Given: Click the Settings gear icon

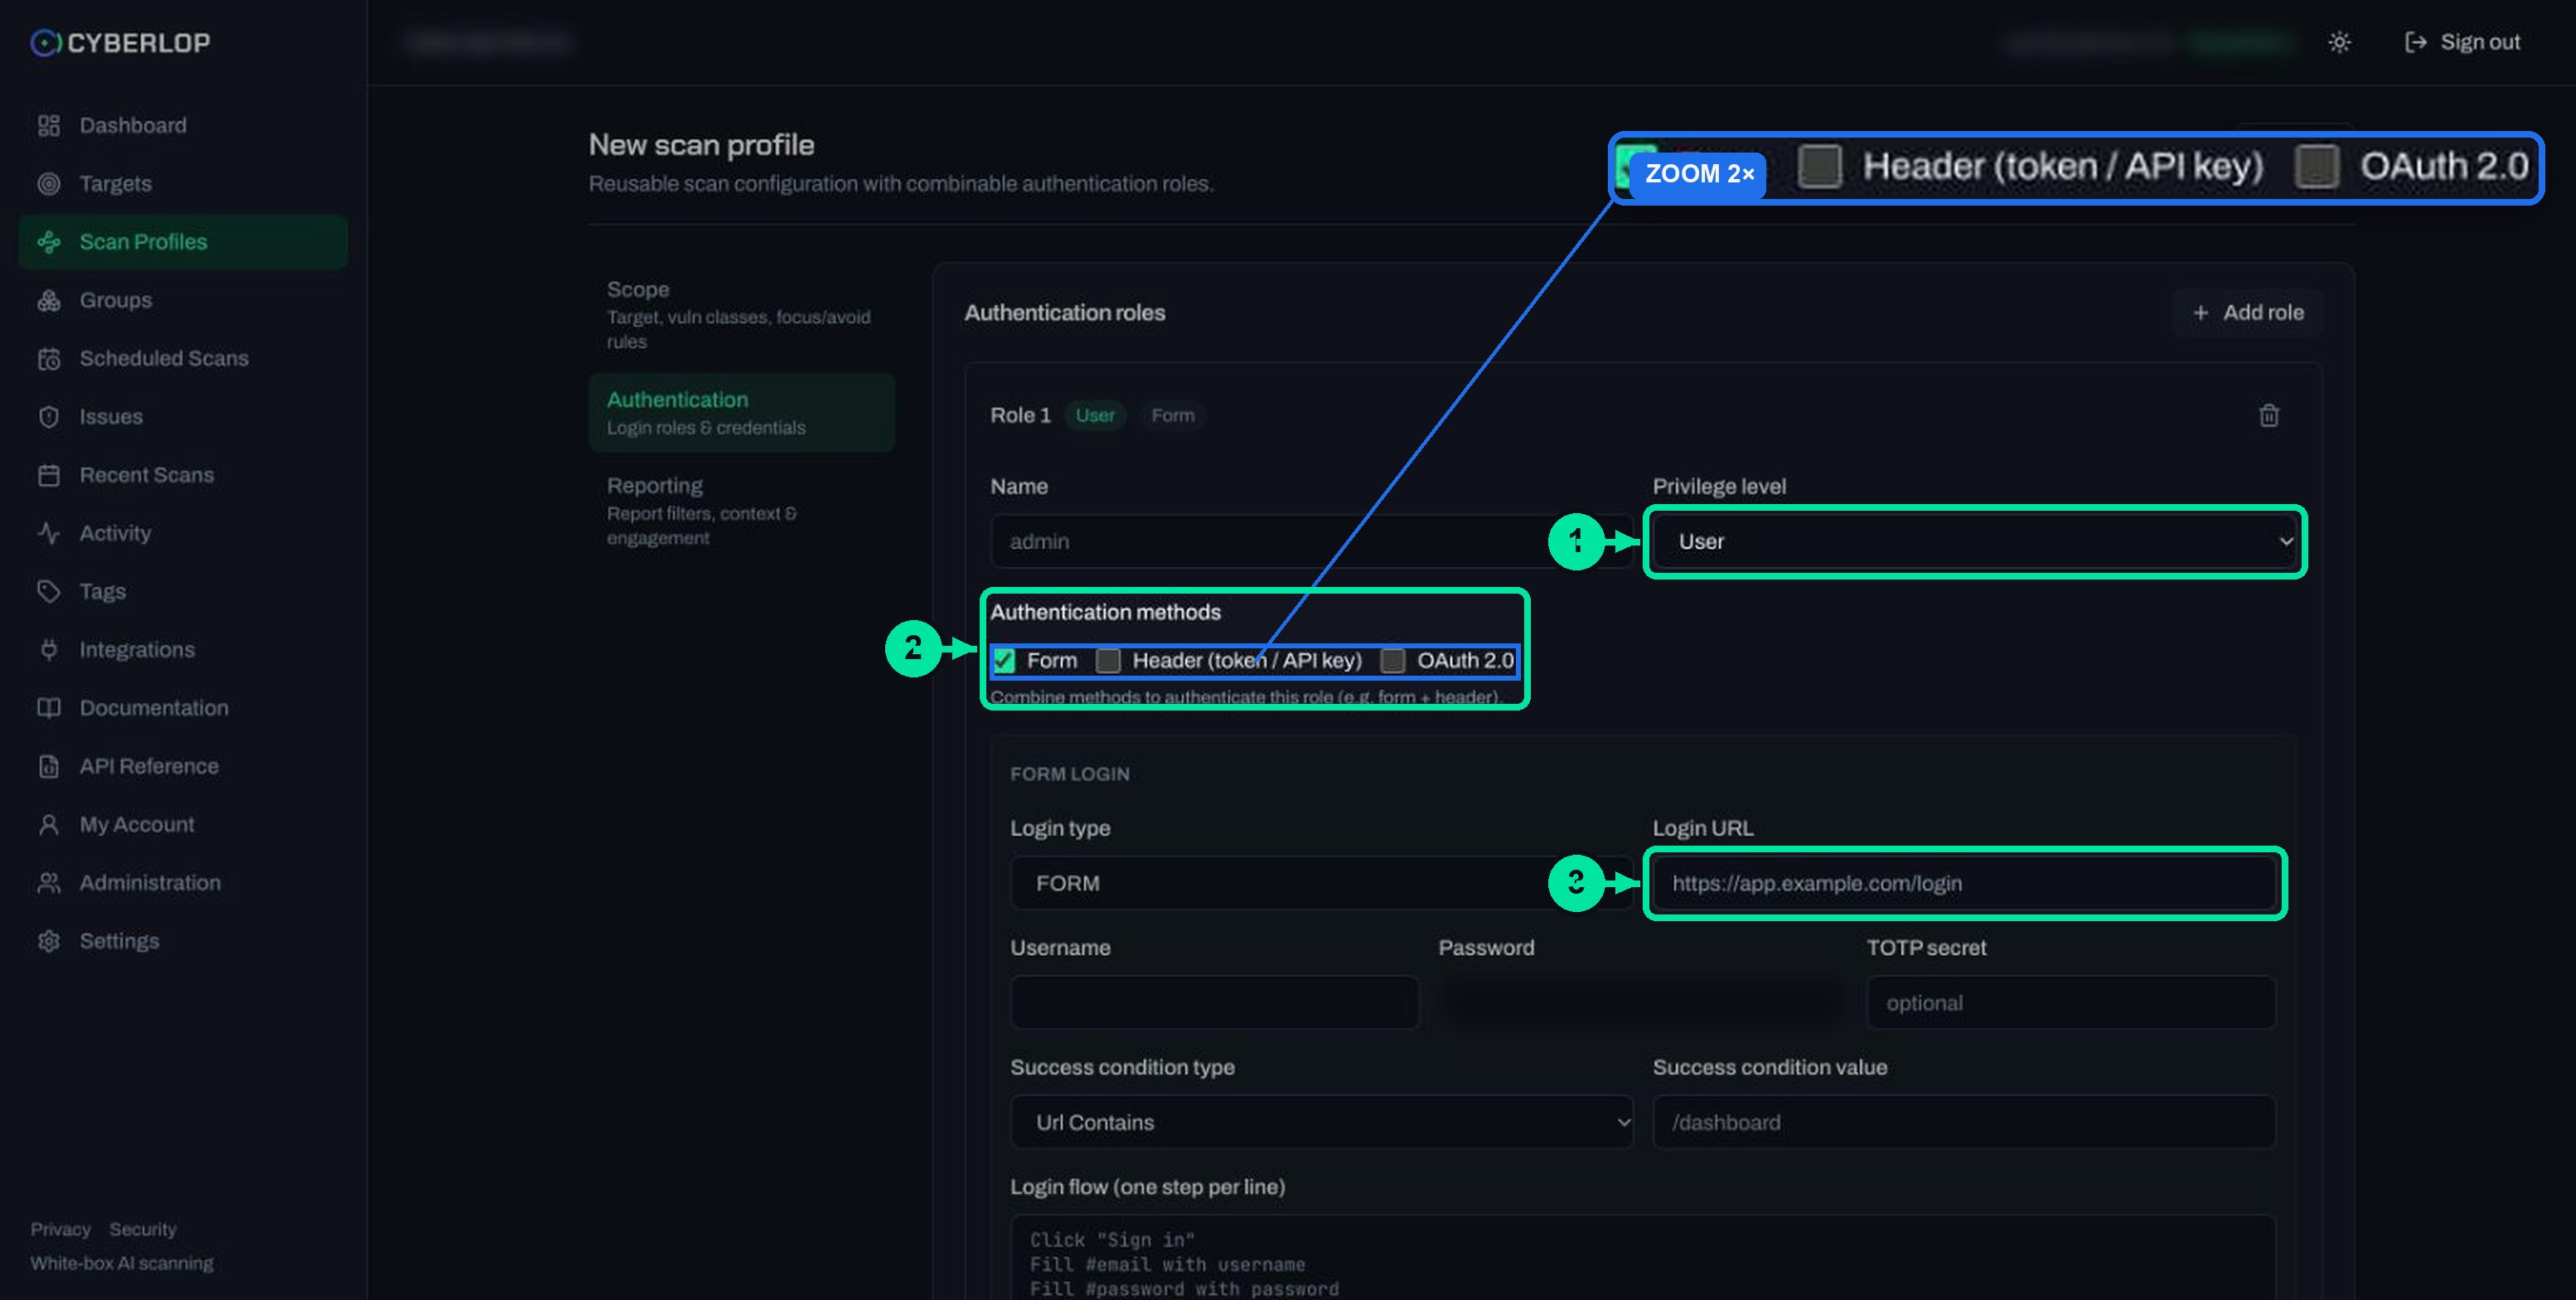Looking at the screenshot, I should click(48, 942).
